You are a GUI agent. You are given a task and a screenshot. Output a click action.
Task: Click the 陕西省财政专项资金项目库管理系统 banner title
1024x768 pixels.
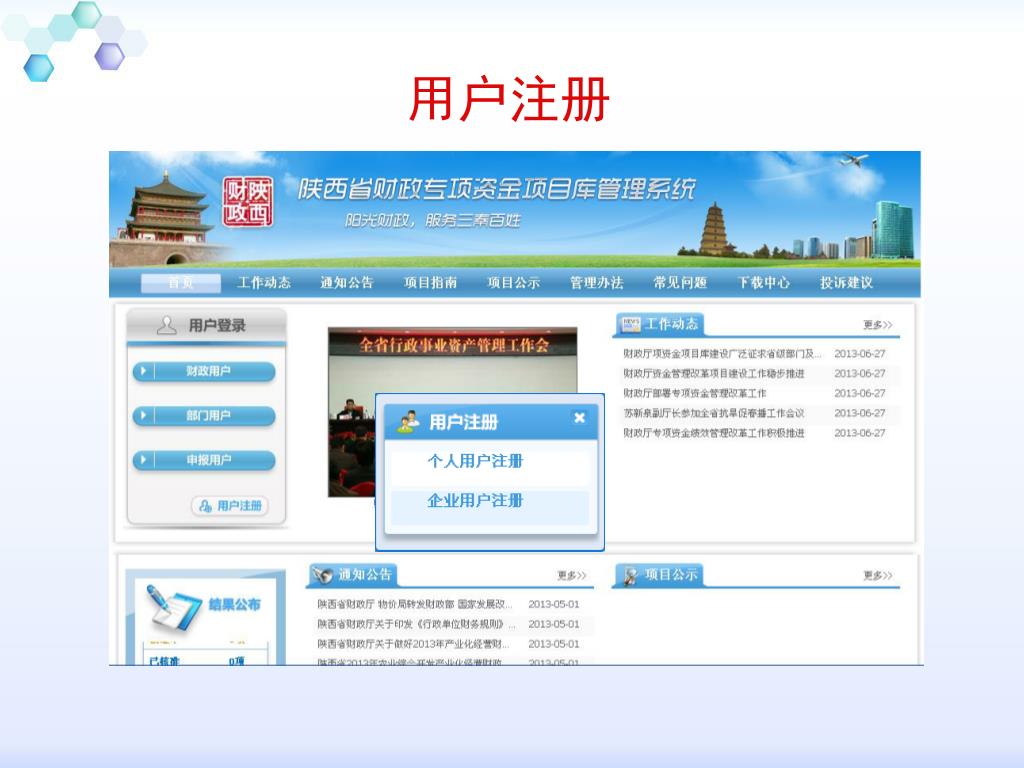[497, 189]
